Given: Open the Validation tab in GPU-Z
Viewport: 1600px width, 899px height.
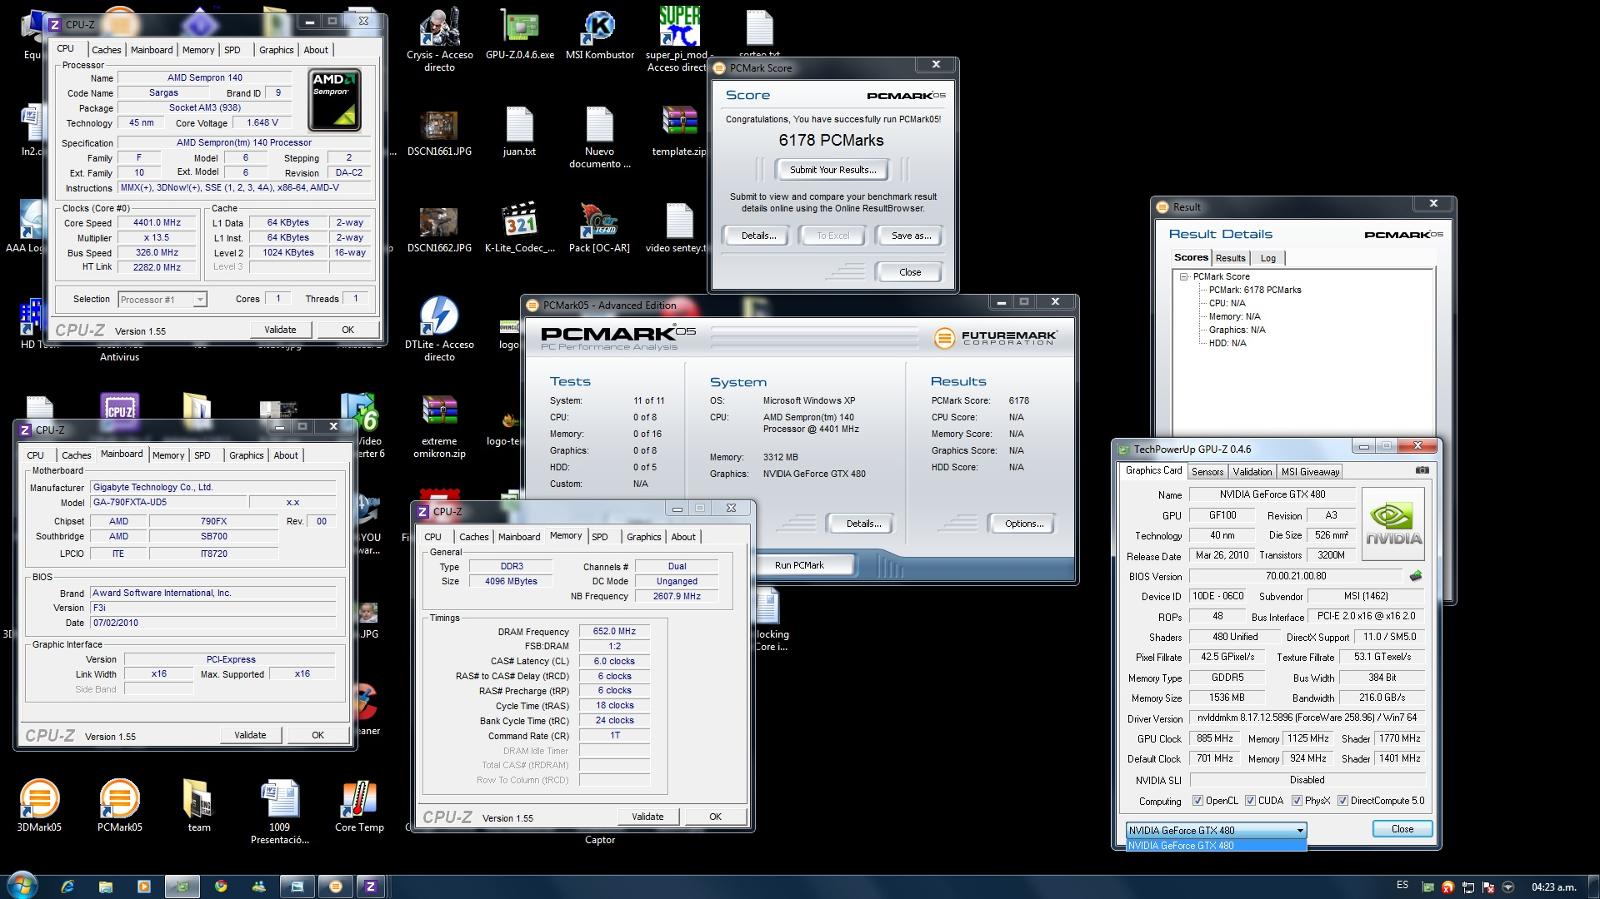Looking at the screenshot, I should (1252, 472).
